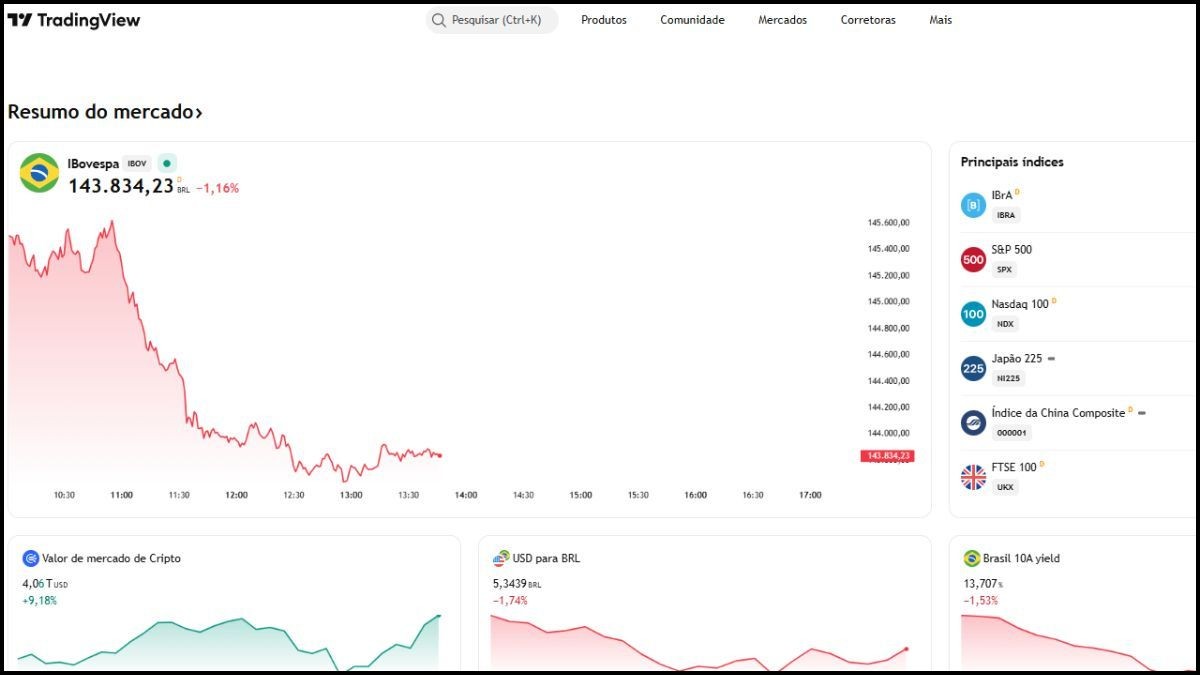Open the Comunidade menu
Image resolution: width=1200 pixels, height=675 pixels.
coord(692,20)
